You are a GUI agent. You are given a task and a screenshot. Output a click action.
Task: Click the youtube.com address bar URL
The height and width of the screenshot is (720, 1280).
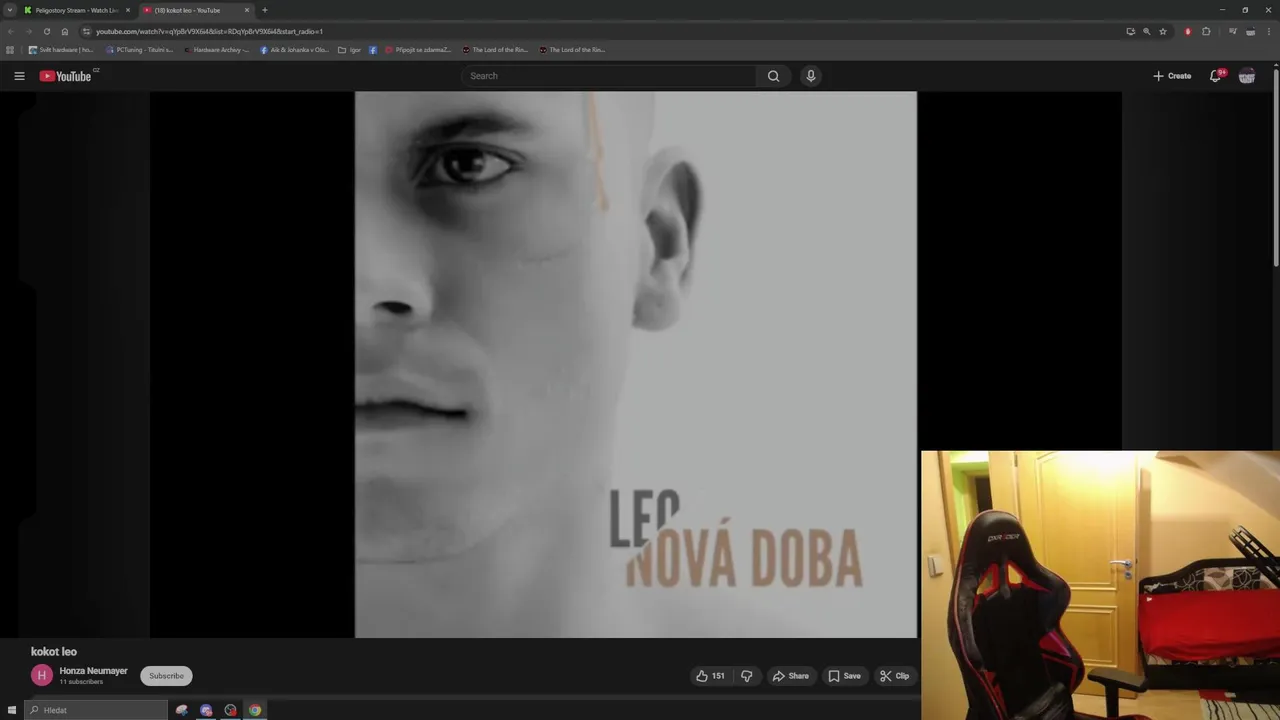point(209,31)
